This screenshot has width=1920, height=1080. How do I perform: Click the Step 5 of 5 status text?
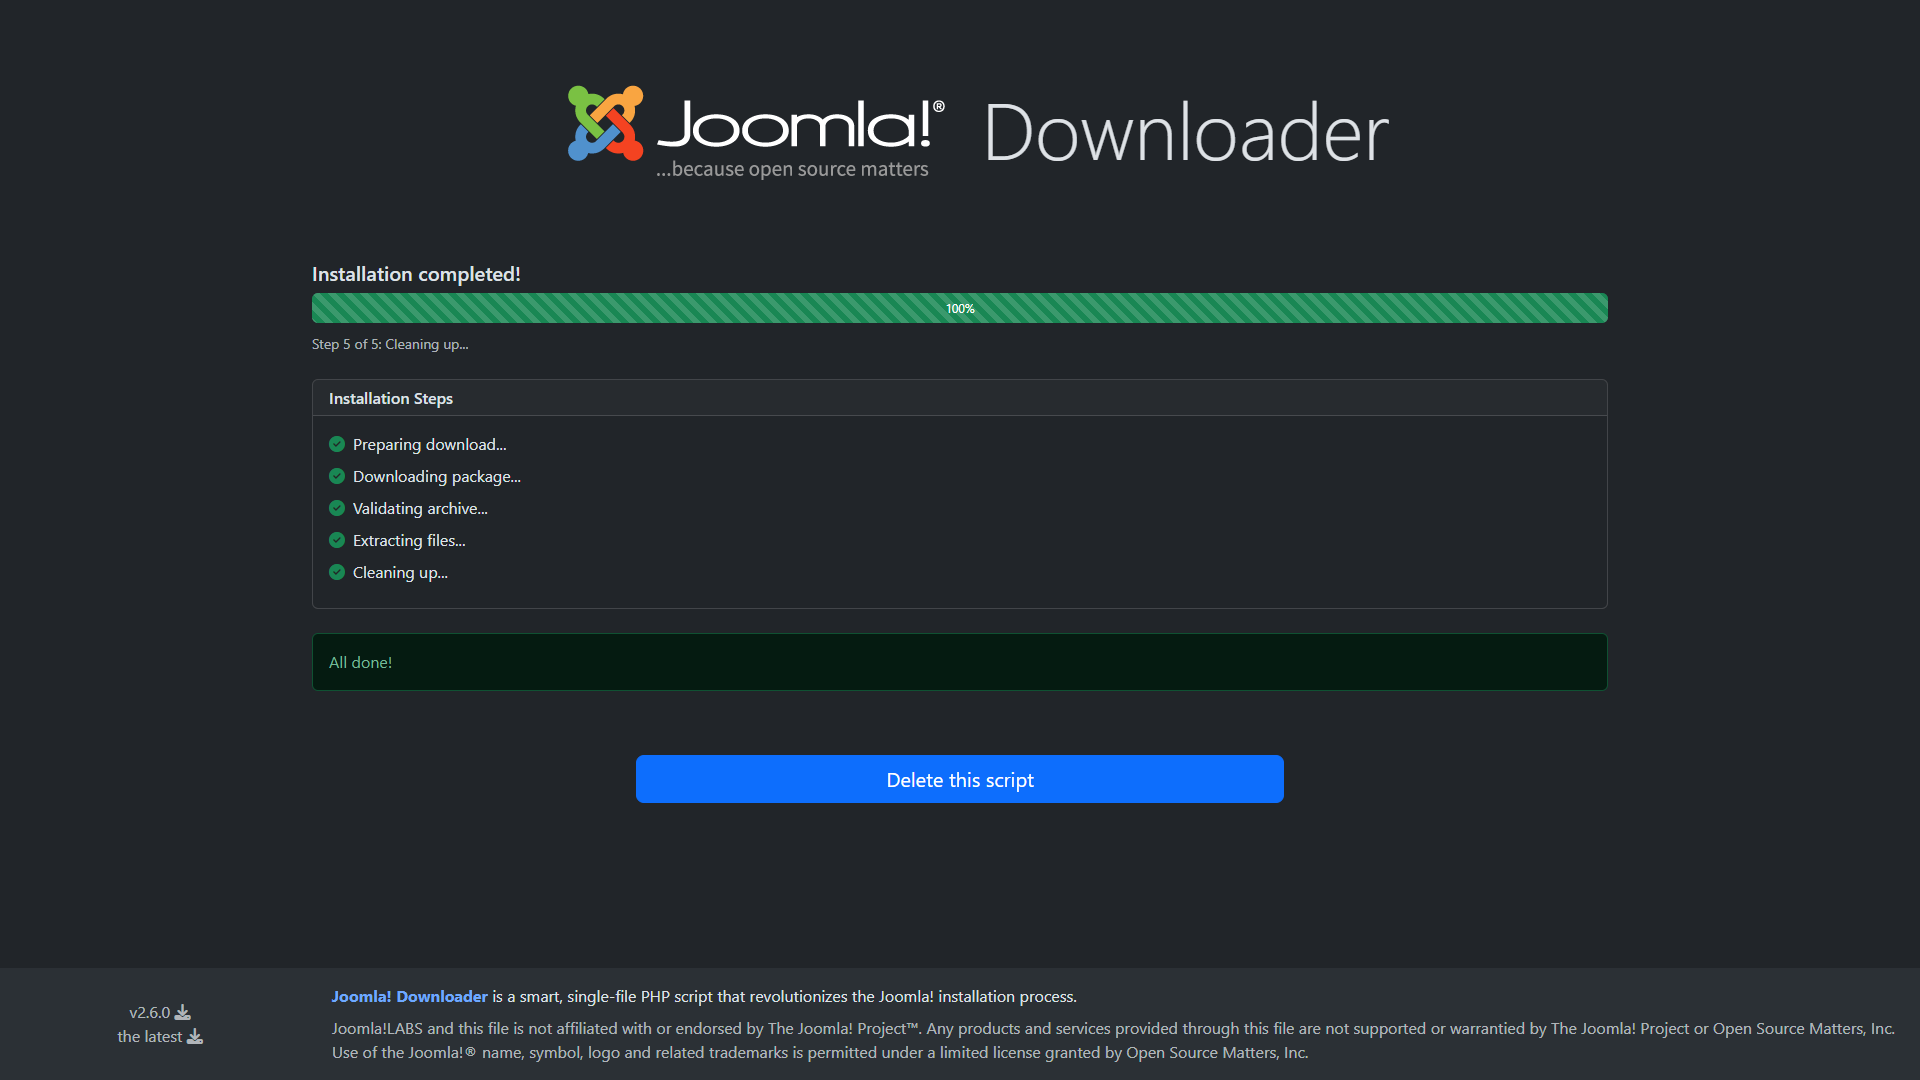[390, 344]
